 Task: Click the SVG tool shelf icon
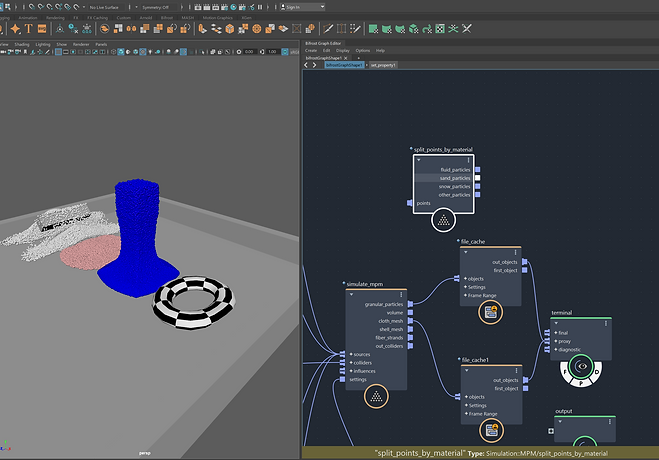click(x=42, y=29)
